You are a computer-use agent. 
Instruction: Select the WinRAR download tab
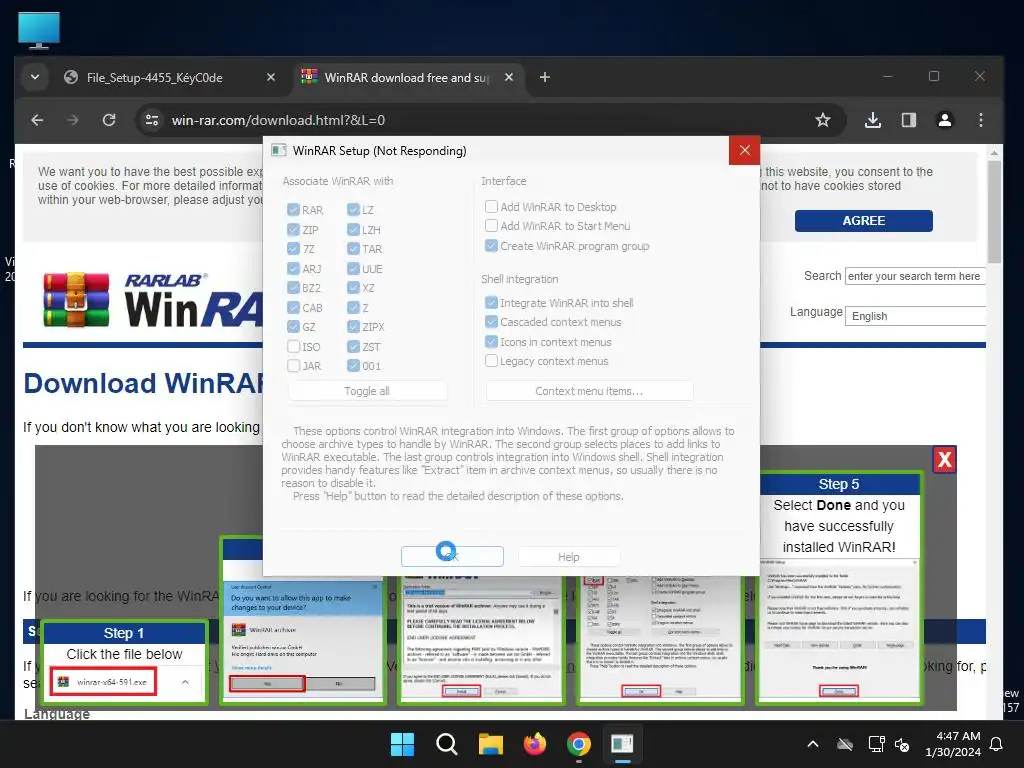408,77
